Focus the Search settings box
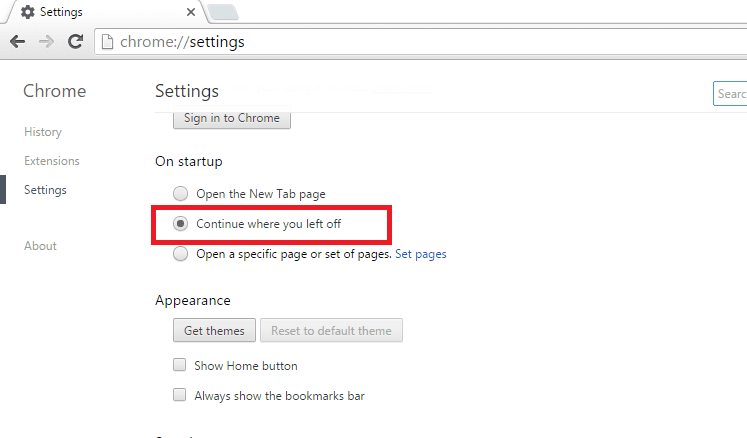 pos(730,93)
